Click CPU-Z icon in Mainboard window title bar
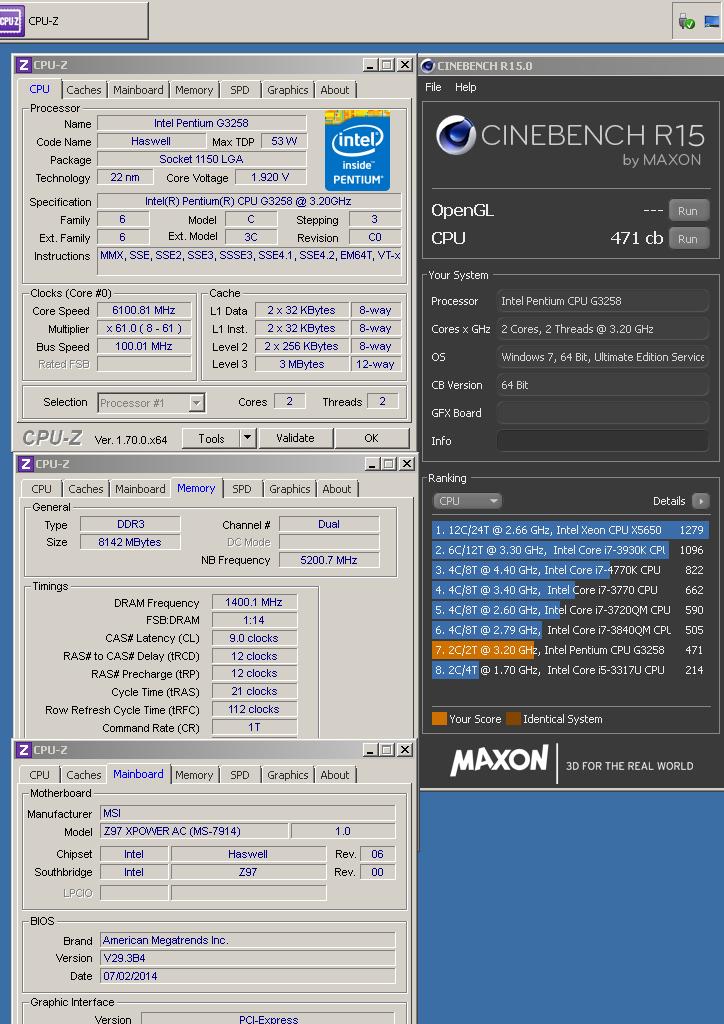 [24, 750]
